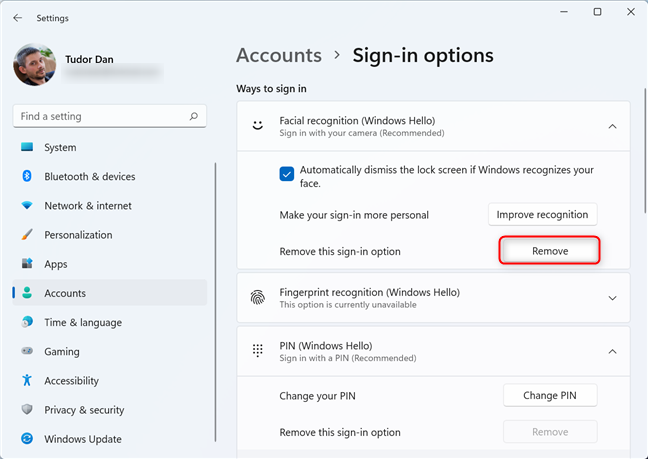
Task: Click the greyed Remove button under PIN
Action: pos(550,432)
